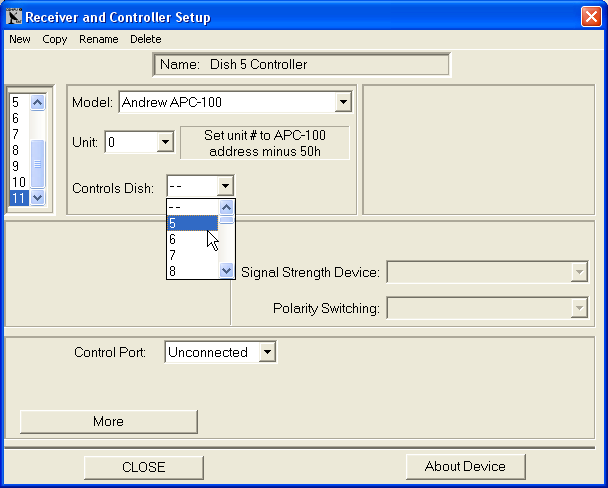Click the Name field Dish 5 Controller
Viewport: 608px width, 488px height.
coord(302,65)
